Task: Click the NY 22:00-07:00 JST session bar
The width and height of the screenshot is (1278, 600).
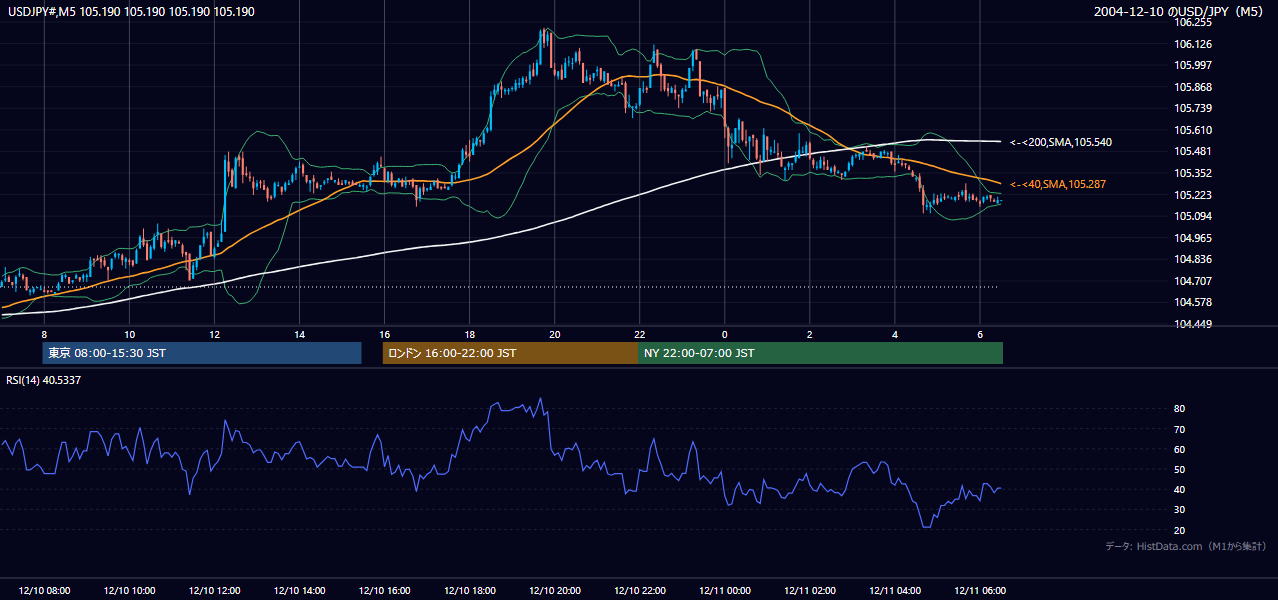Action: 820,353
